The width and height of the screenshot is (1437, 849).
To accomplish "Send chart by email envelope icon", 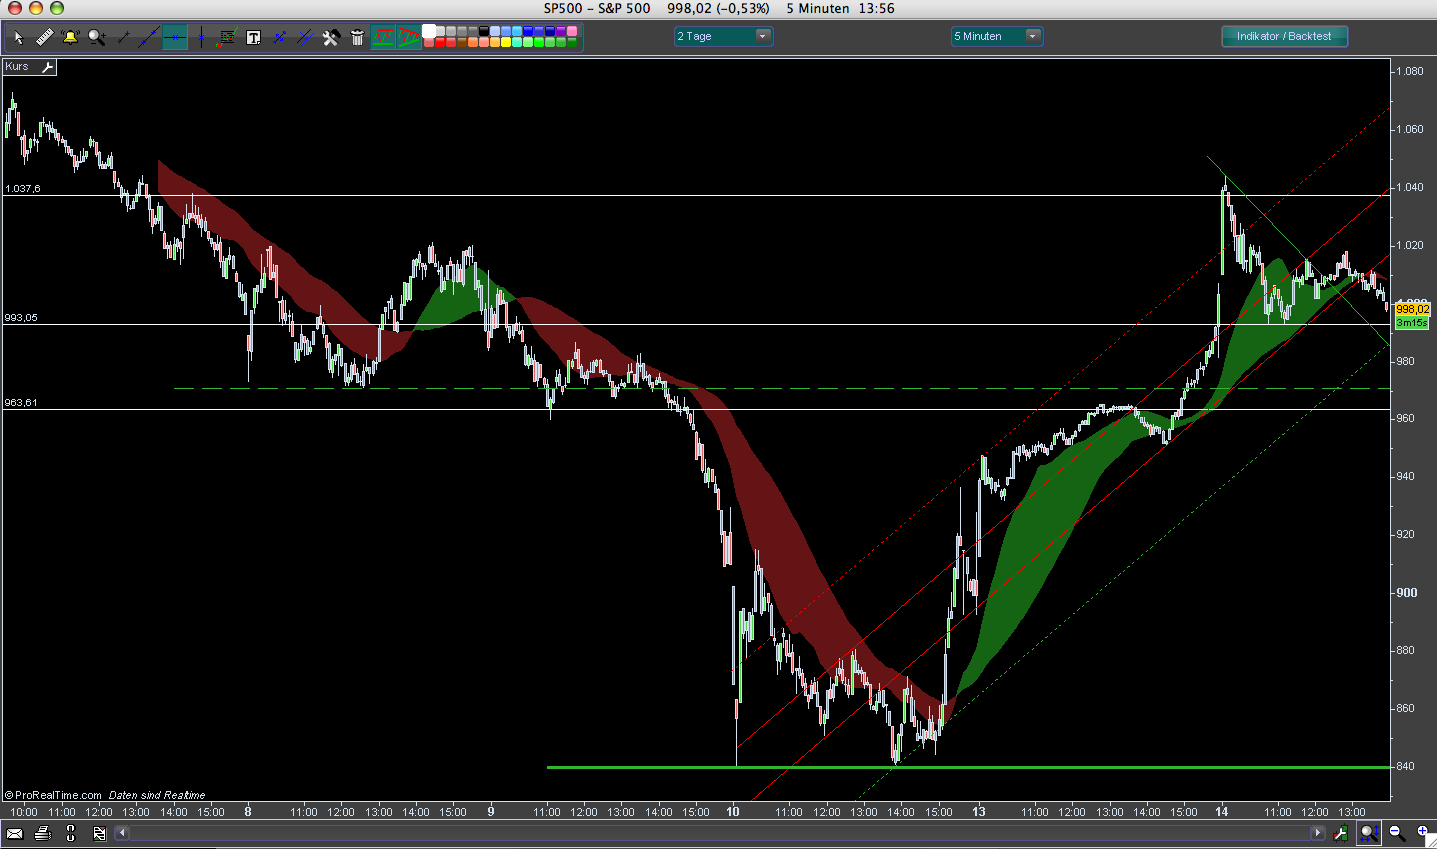I will 15,833.
